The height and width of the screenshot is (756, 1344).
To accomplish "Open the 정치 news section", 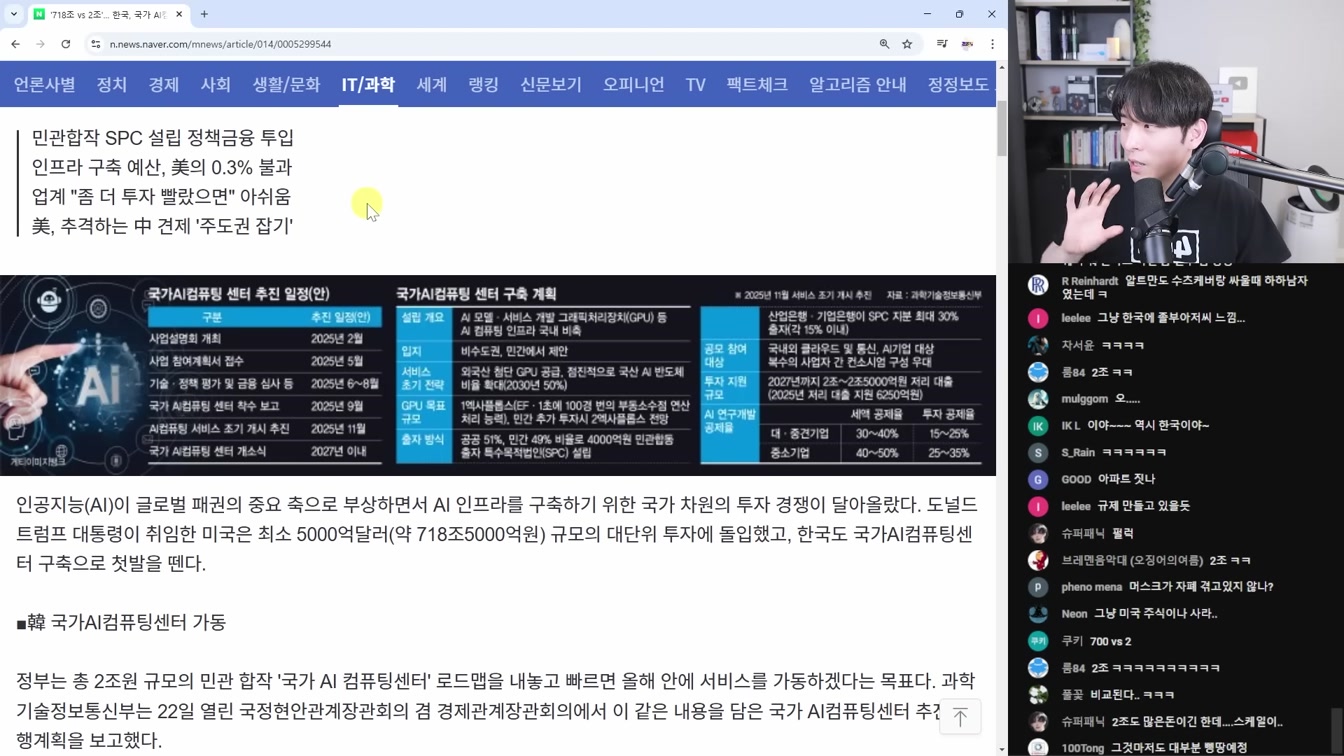I will pos(112,84).
